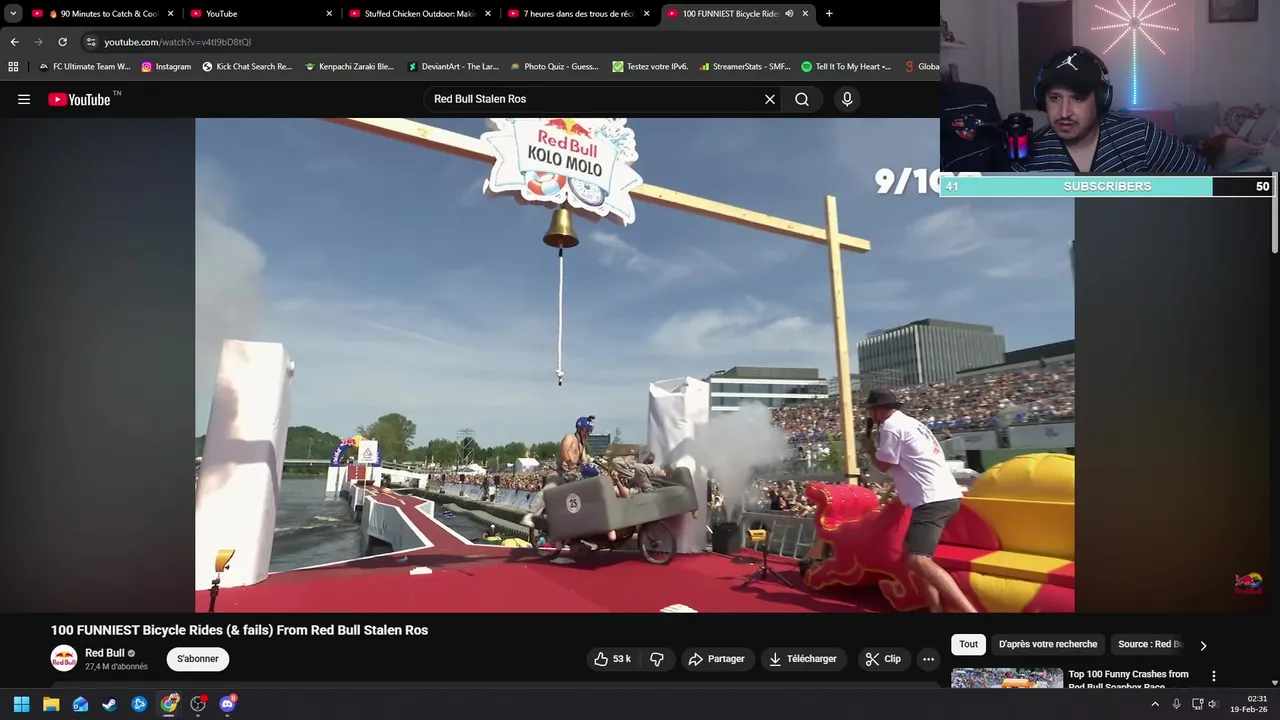The width and height of the screenshot is (1280, 720).
Task: Open 'Kenpachi Zaraki Ble...' bookmark
Action: click(350, 66)
